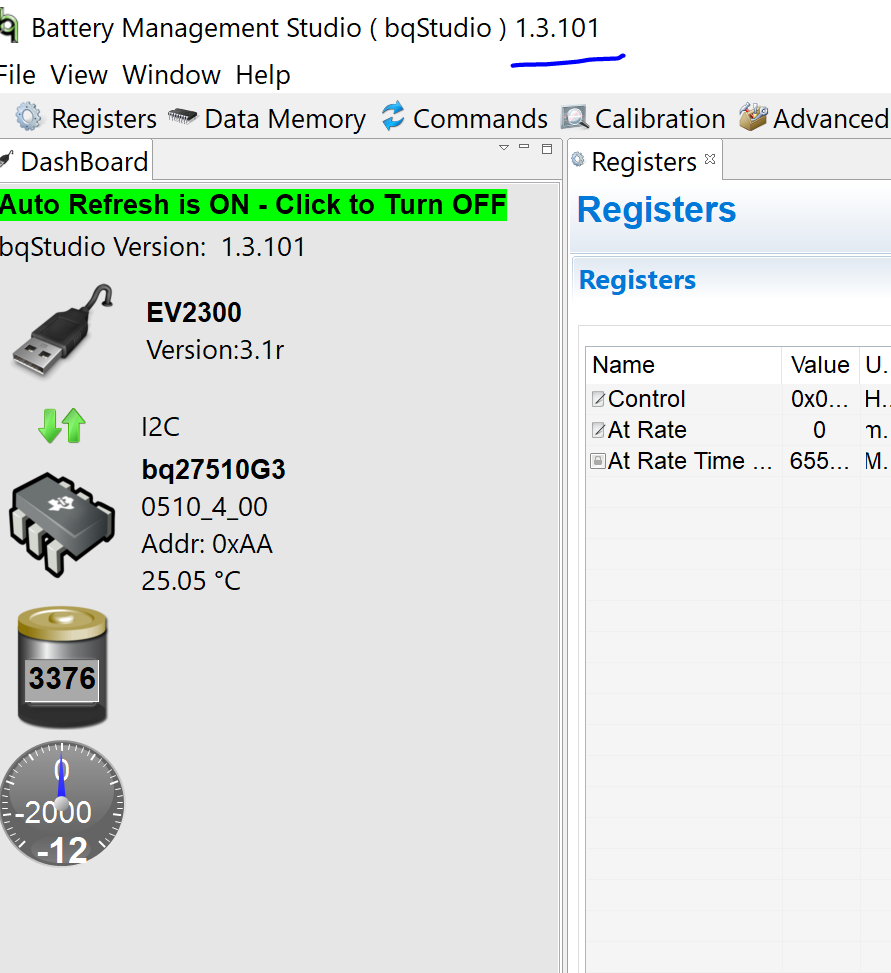This screenshot has width=891, height=973.
Task: Open DashBoard panel view menu dropdown
Action: click(504, 148)
